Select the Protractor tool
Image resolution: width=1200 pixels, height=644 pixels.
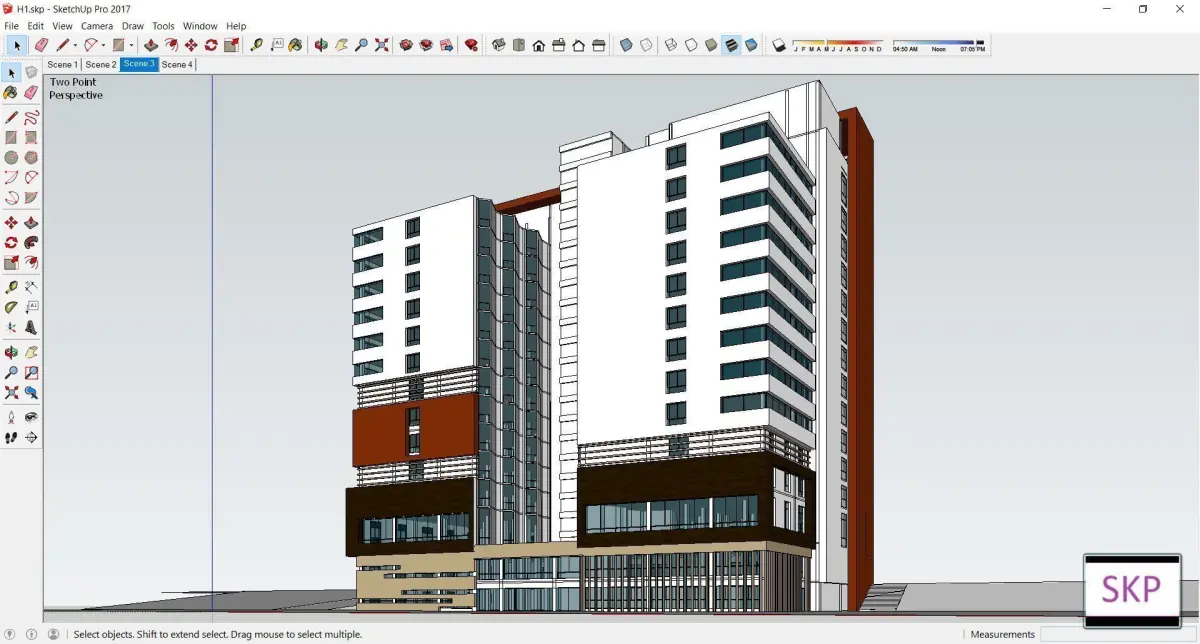11,307
